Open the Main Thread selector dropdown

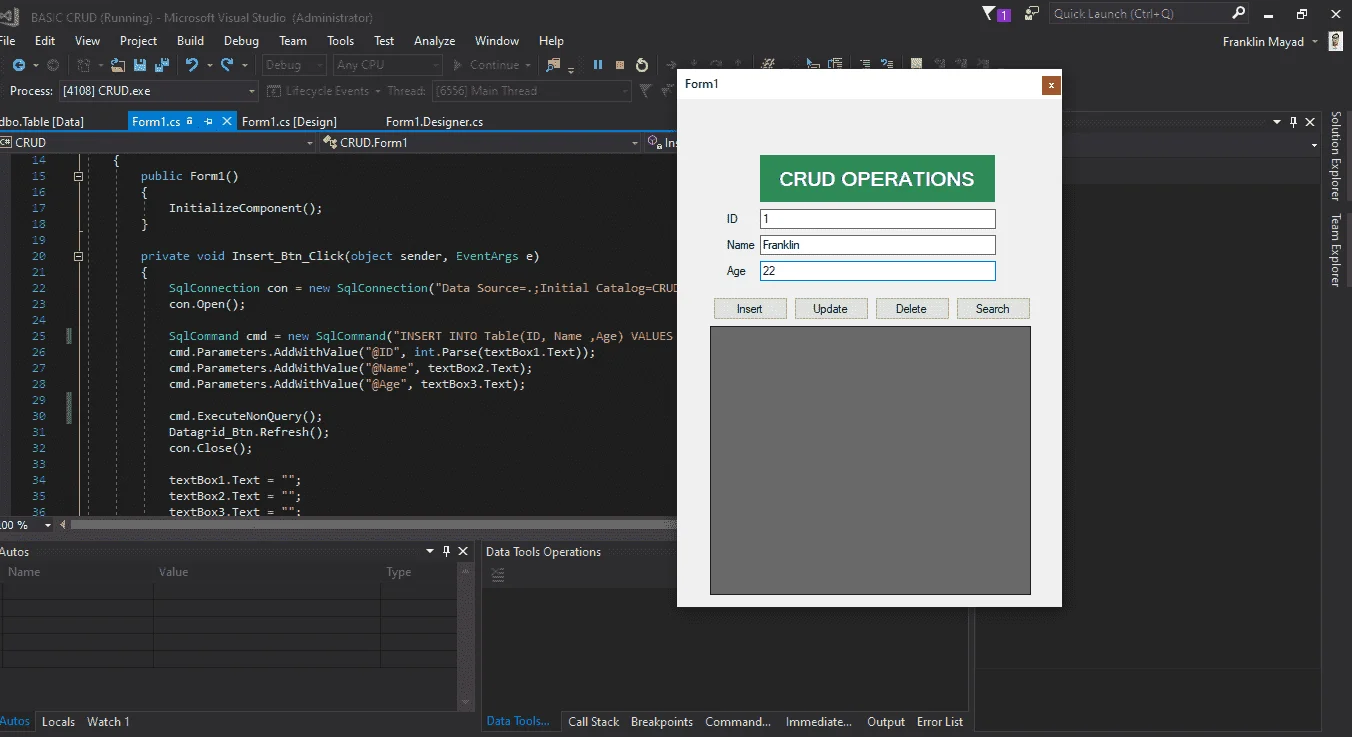[x=531, y=91]
